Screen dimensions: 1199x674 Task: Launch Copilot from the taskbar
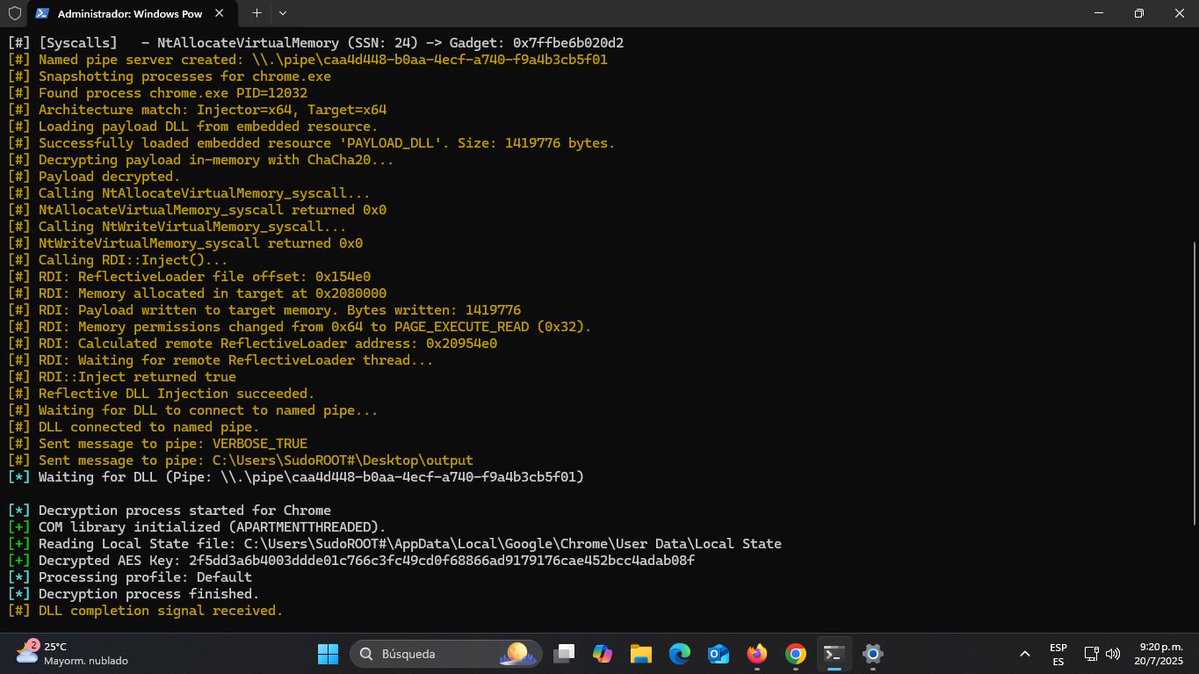[603, 654]
